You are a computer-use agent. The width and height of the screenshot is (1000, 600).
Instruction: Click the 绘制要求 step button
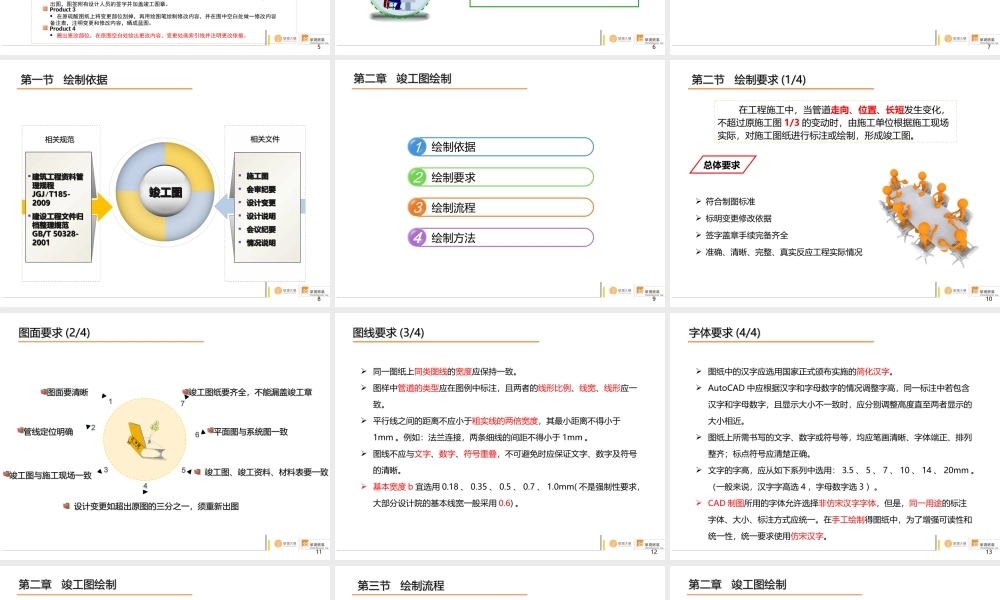[500, 176]
